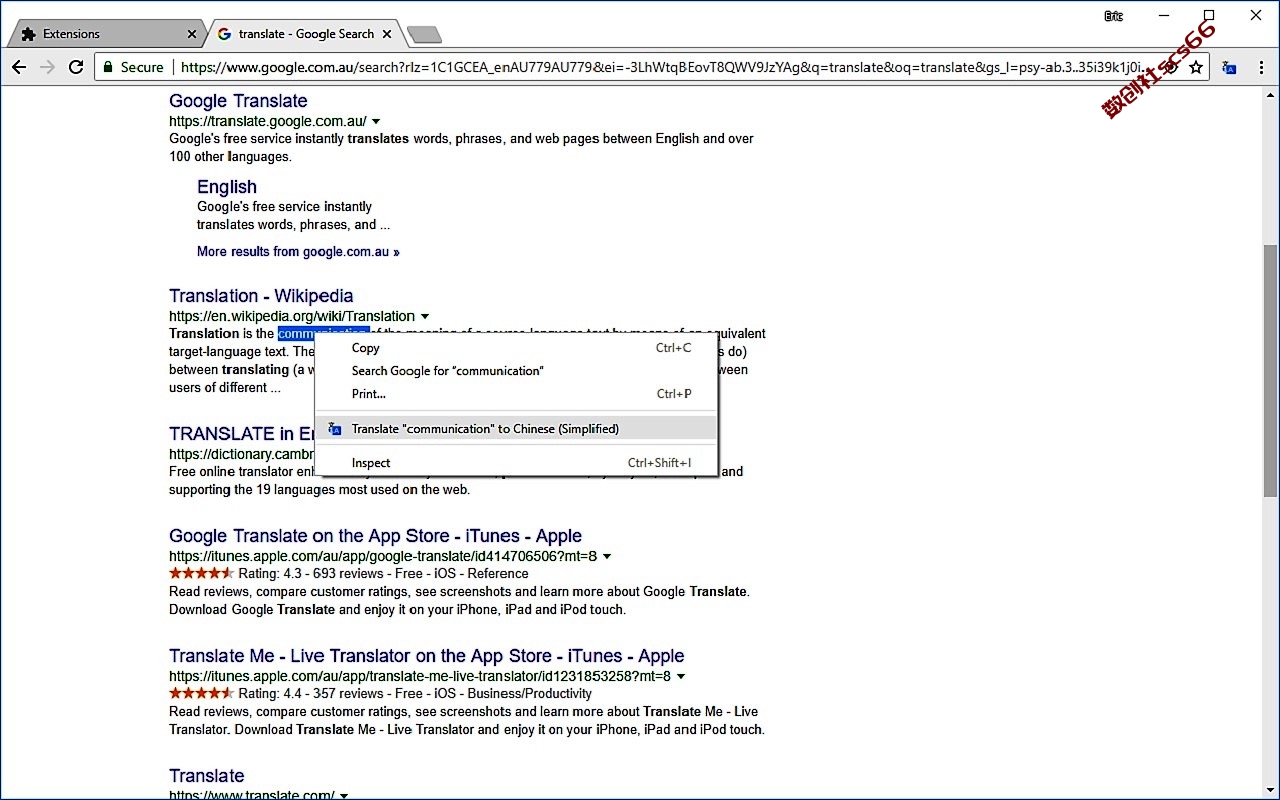Screen dimensions: 1280x800
Task: Open the Translation - Wikipedia result
Action: pos(261,296)
